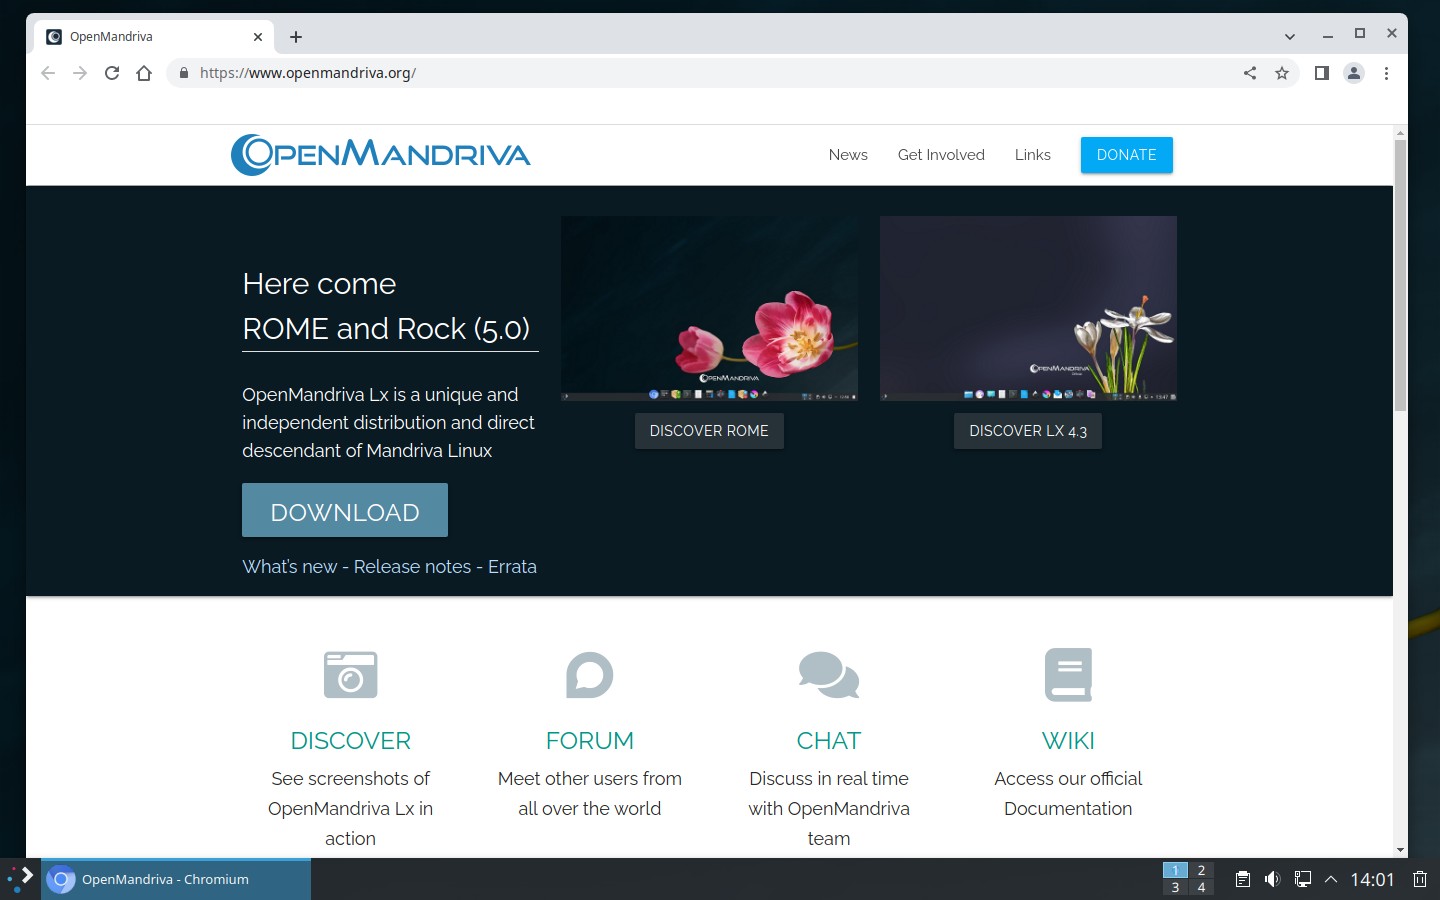1440x900 pixels.
Task: Click the Wiki book icon
Action: 1068,675
